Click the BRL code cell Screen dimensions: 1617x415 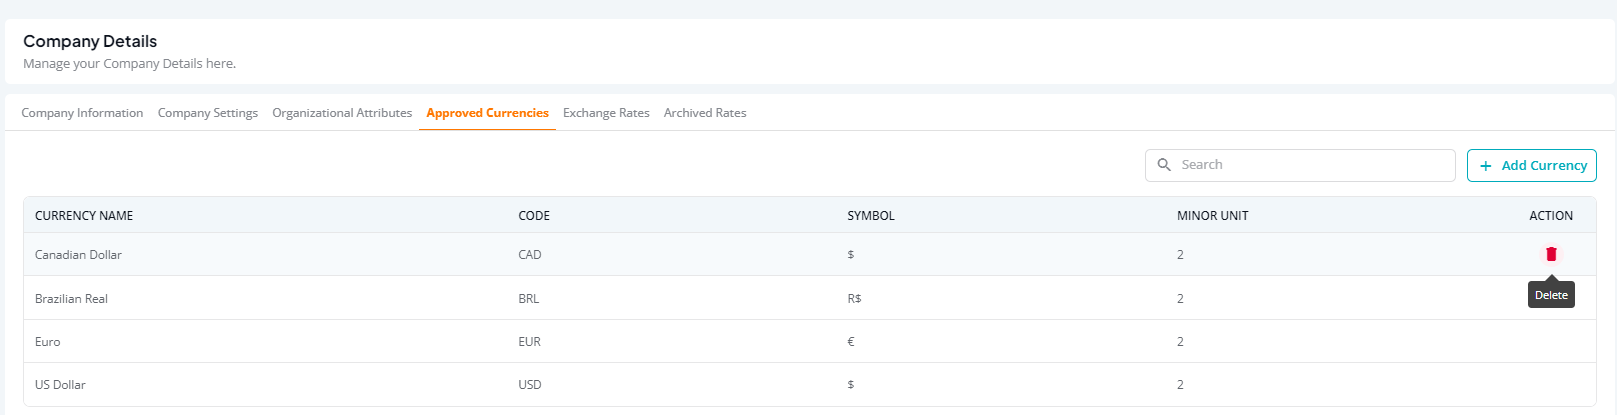pyautogui.click(x=529, y=299)
